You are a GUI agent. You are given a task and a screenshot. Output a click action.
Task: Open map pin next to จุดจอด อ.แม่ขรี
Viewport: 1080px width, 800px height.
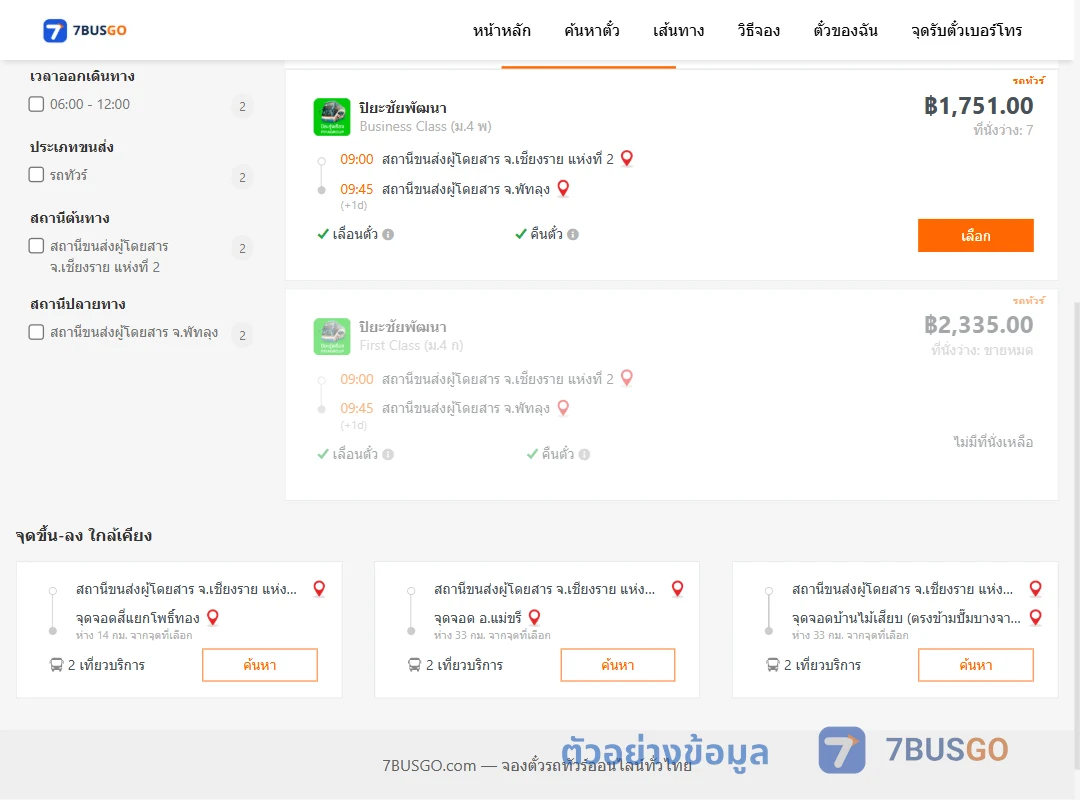coord(534,617)
